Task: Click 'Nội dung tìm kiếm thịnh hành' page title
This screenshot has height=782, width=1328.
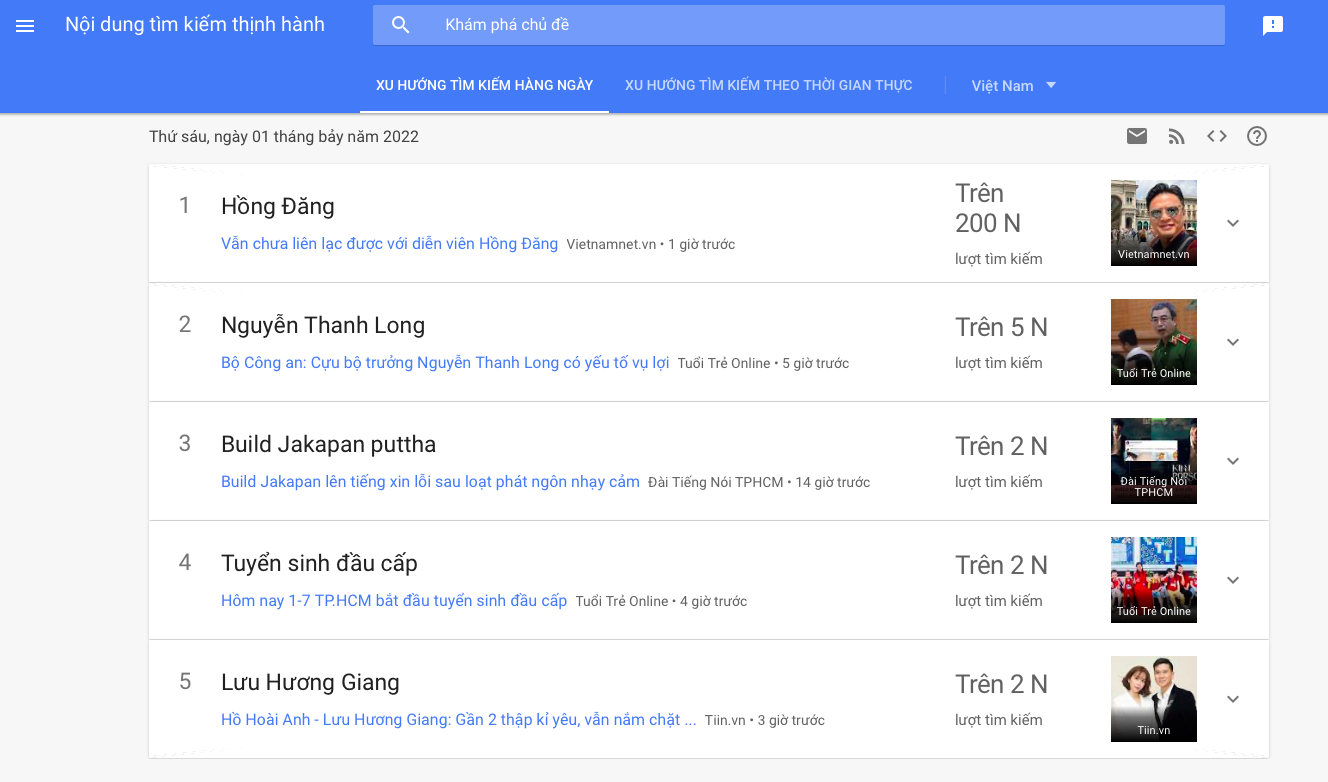Action: 195,25
